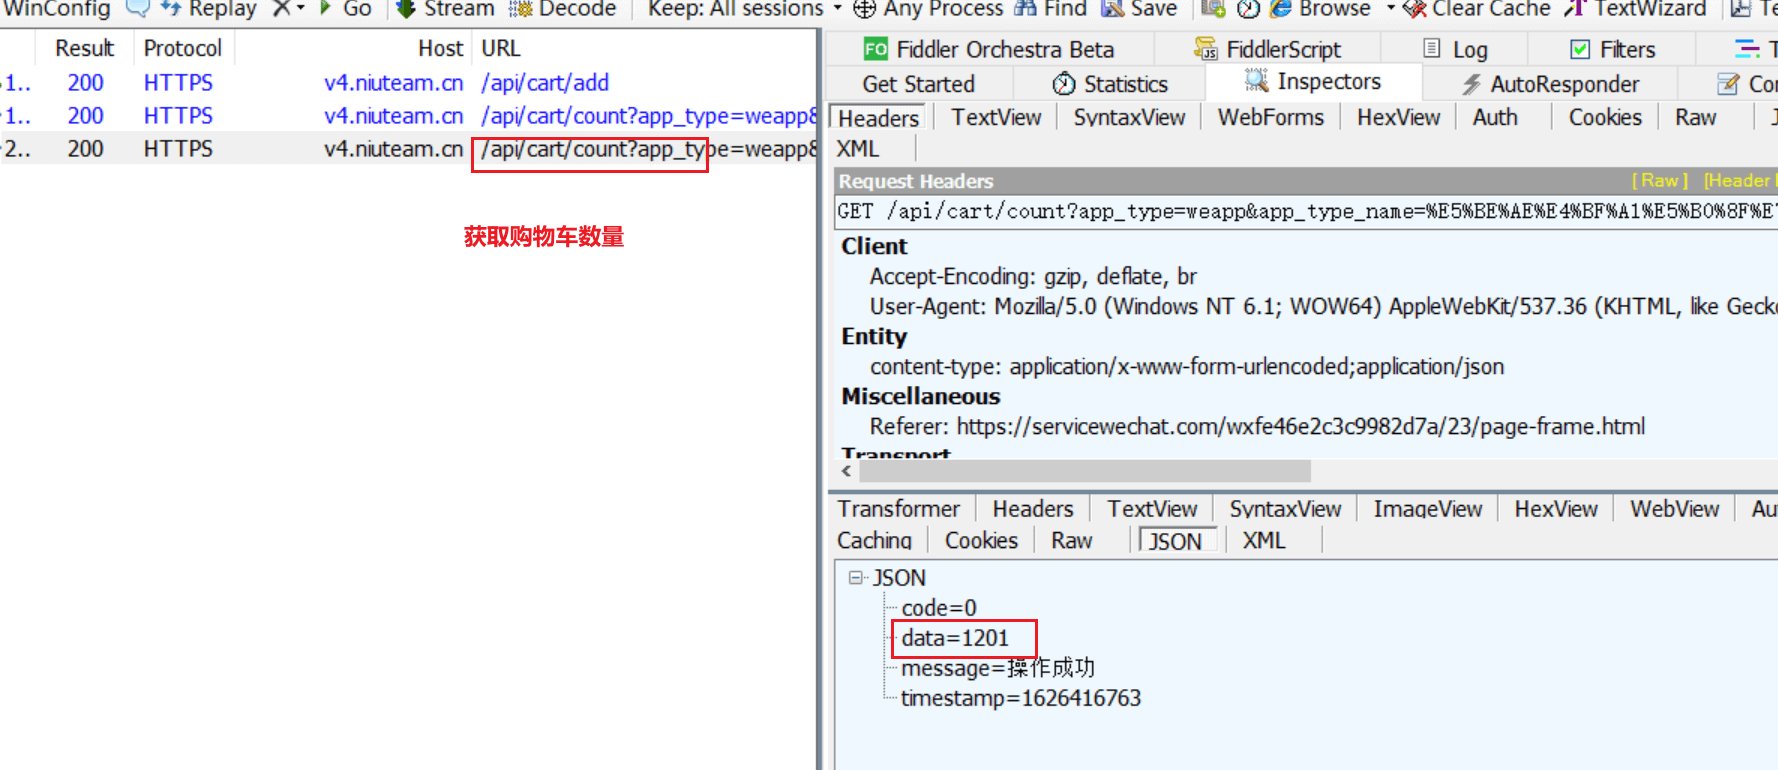
Task: Open the AutoResponder tab
Action: pyautogui.click(x=1550, y=84)
